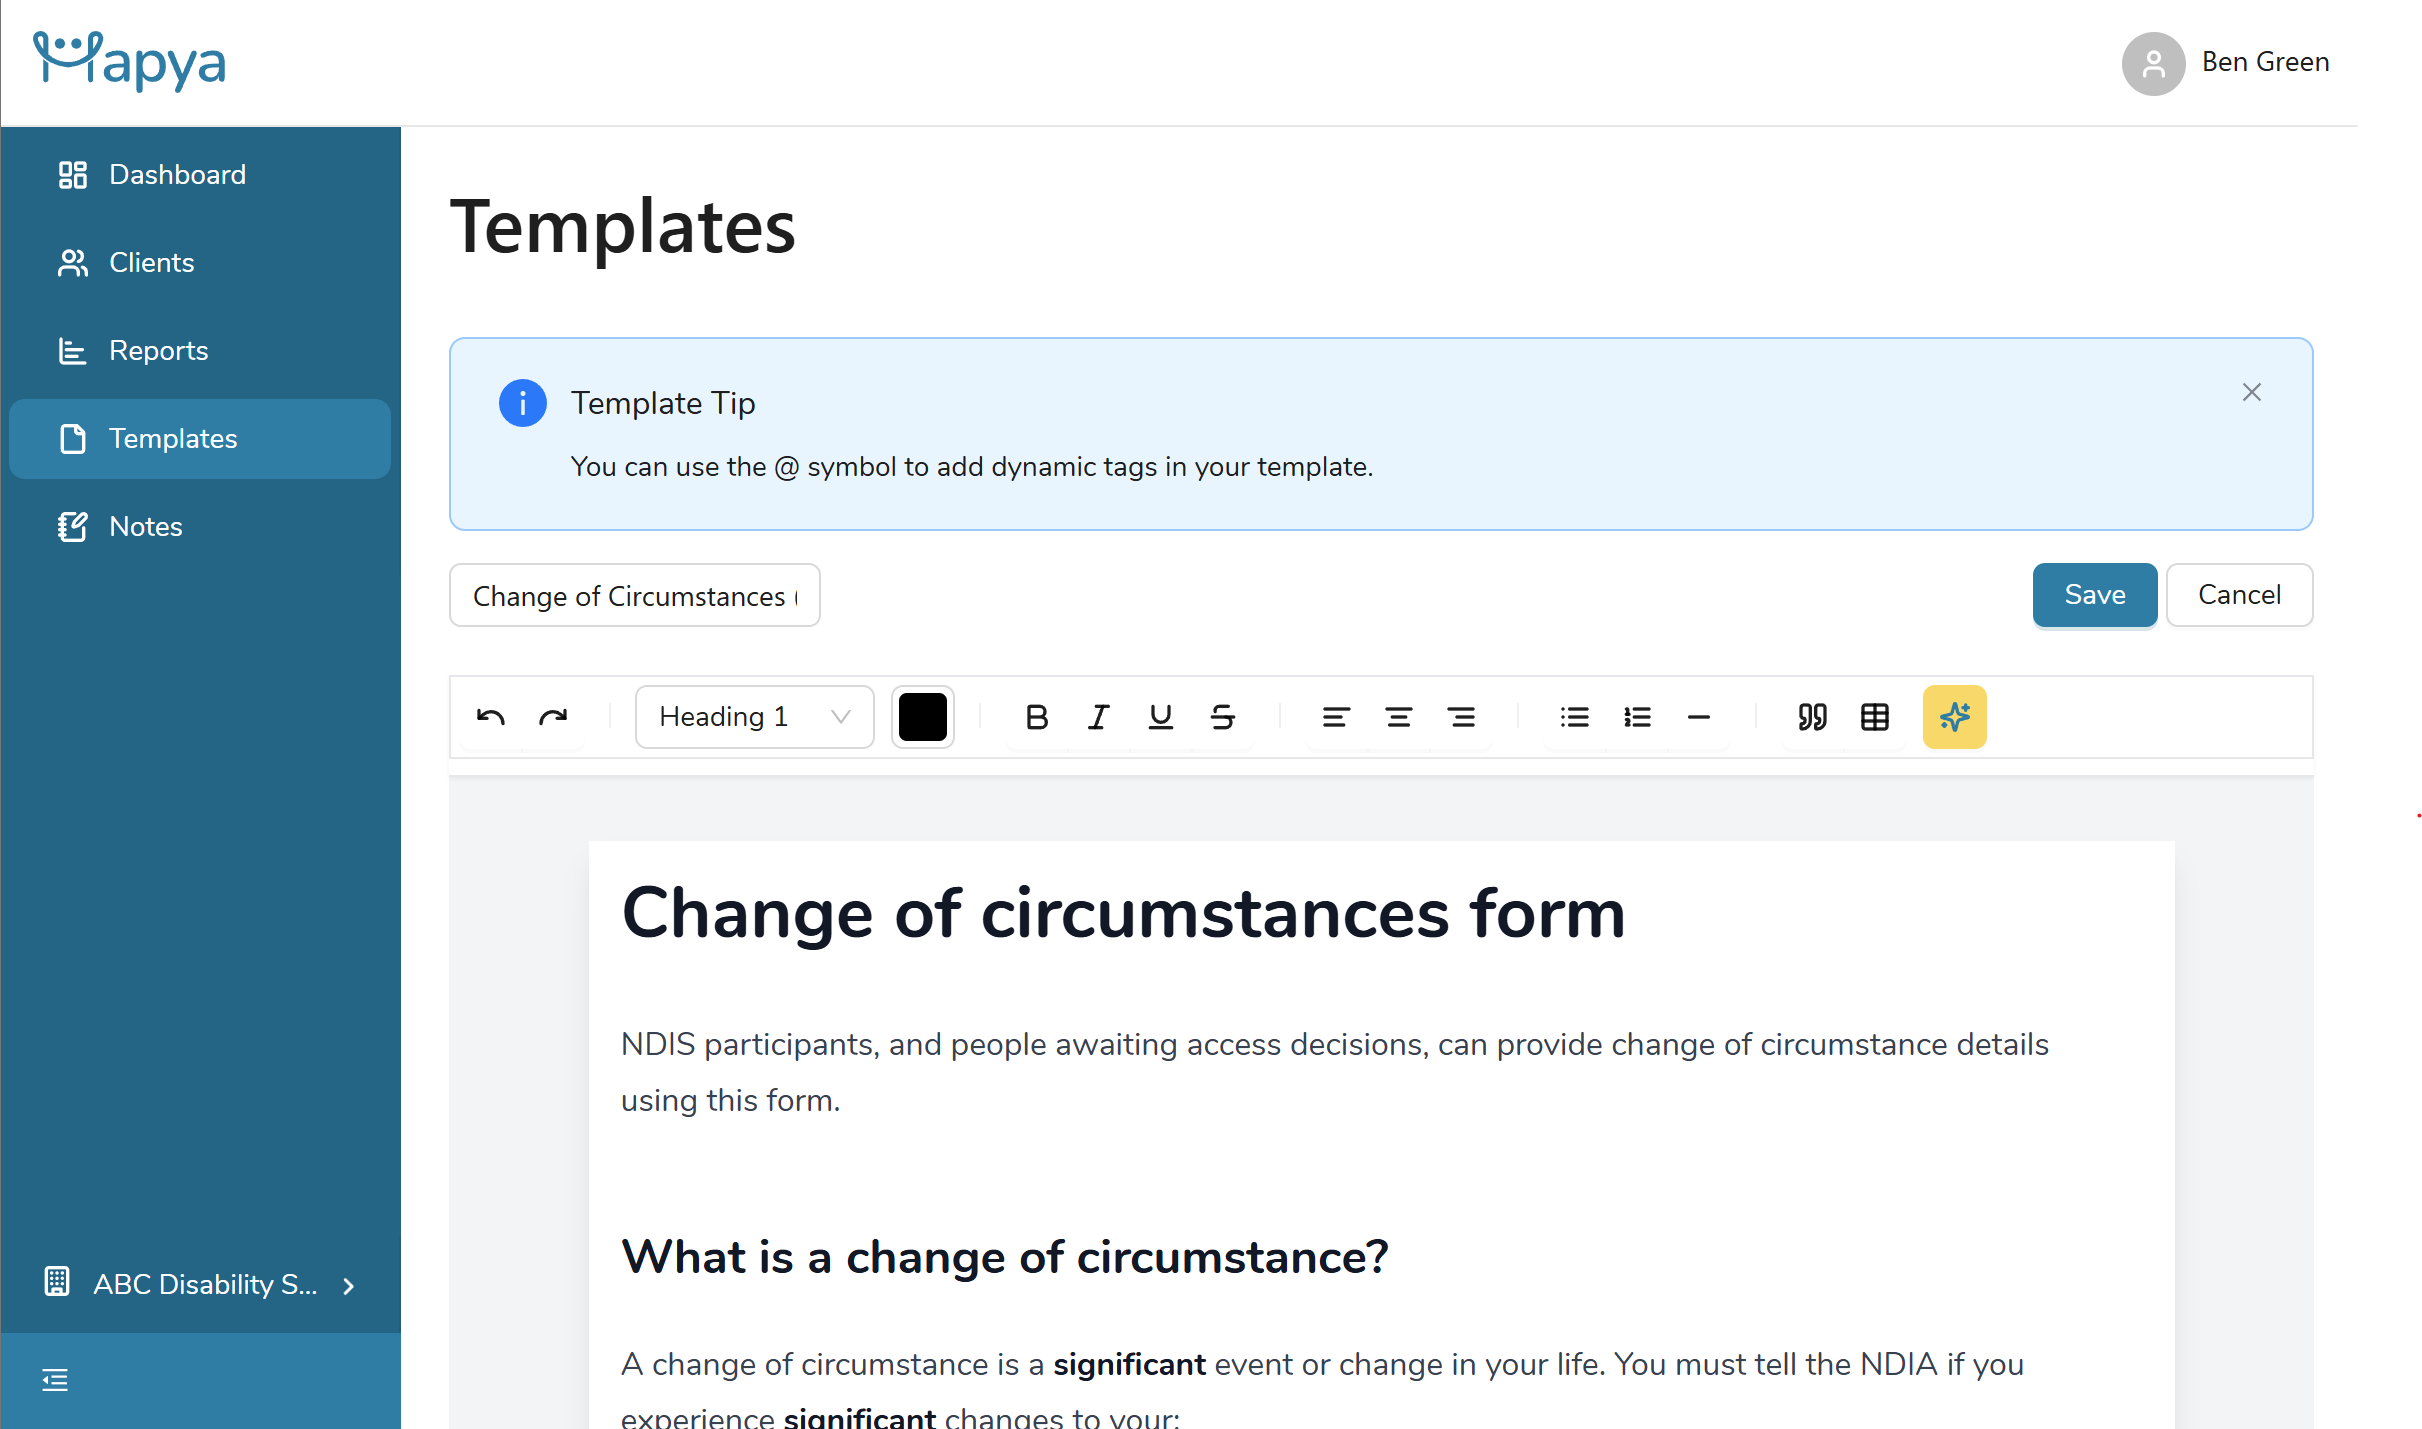Create a bulleted list
The width and height of the screenshot is (2422, 1429).
[1574, 717]
